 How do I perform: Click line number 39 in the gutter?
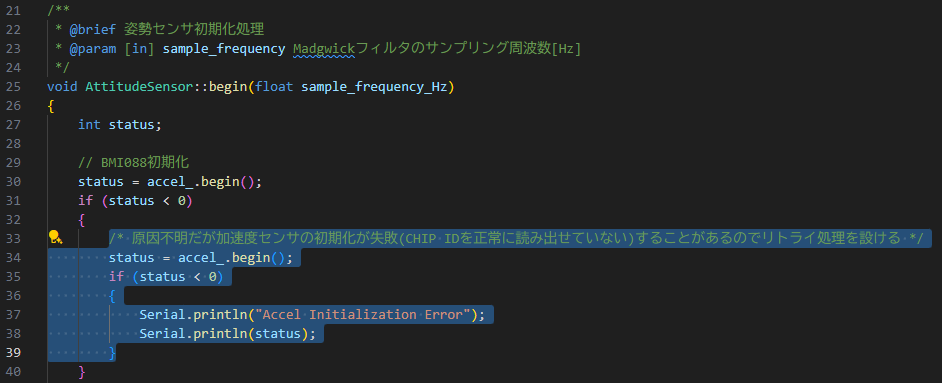[13, 352]
